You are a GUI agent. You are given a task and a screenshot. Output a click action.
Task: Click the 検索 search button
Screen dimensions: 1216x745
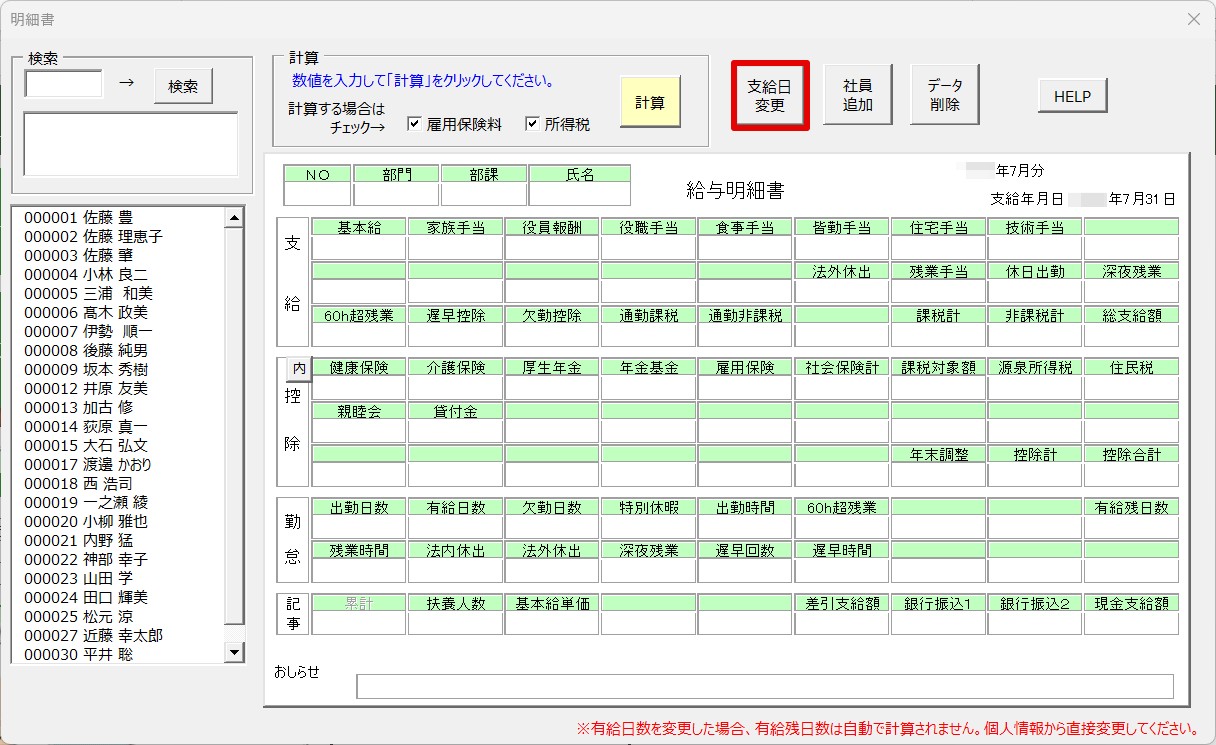[183, 86]
